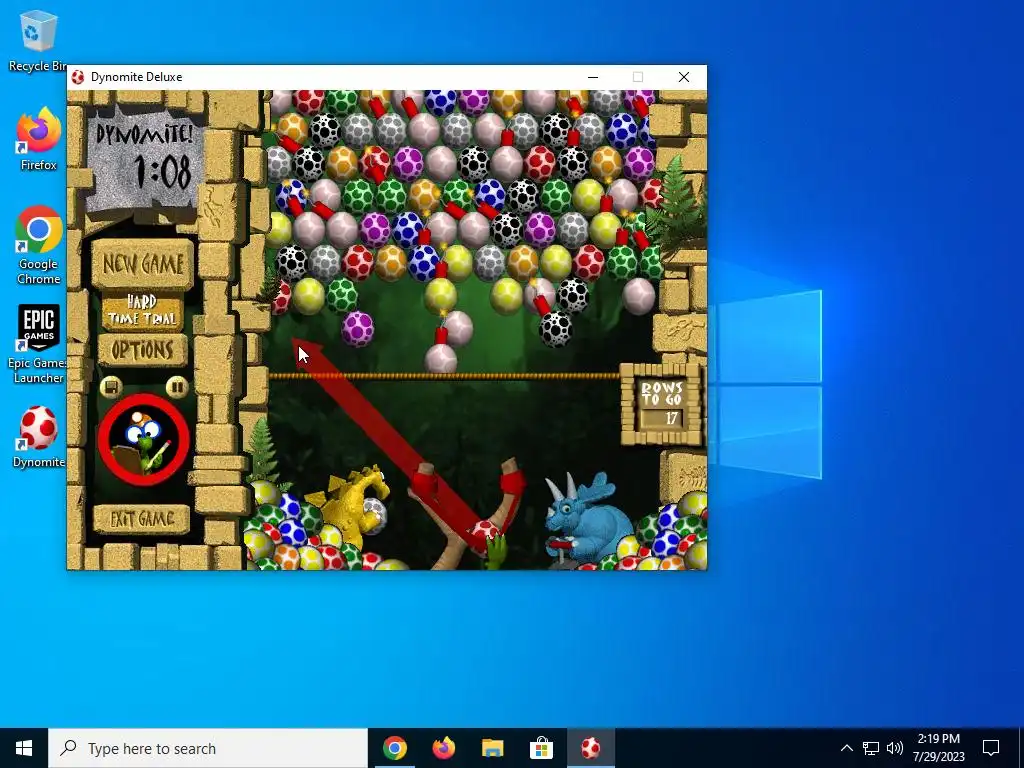
Task: Open File Explorer from the taskbar
Action: 493,748
